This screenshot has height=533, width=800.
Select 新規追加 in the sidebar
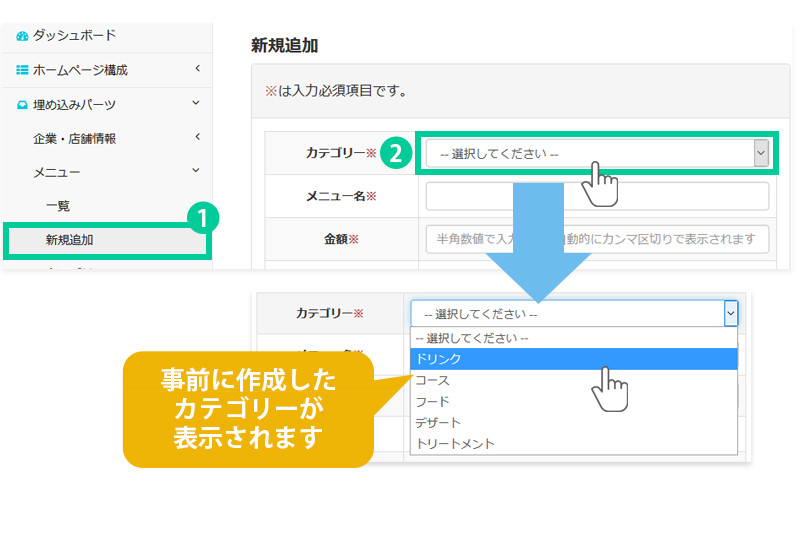pos(70,240)
